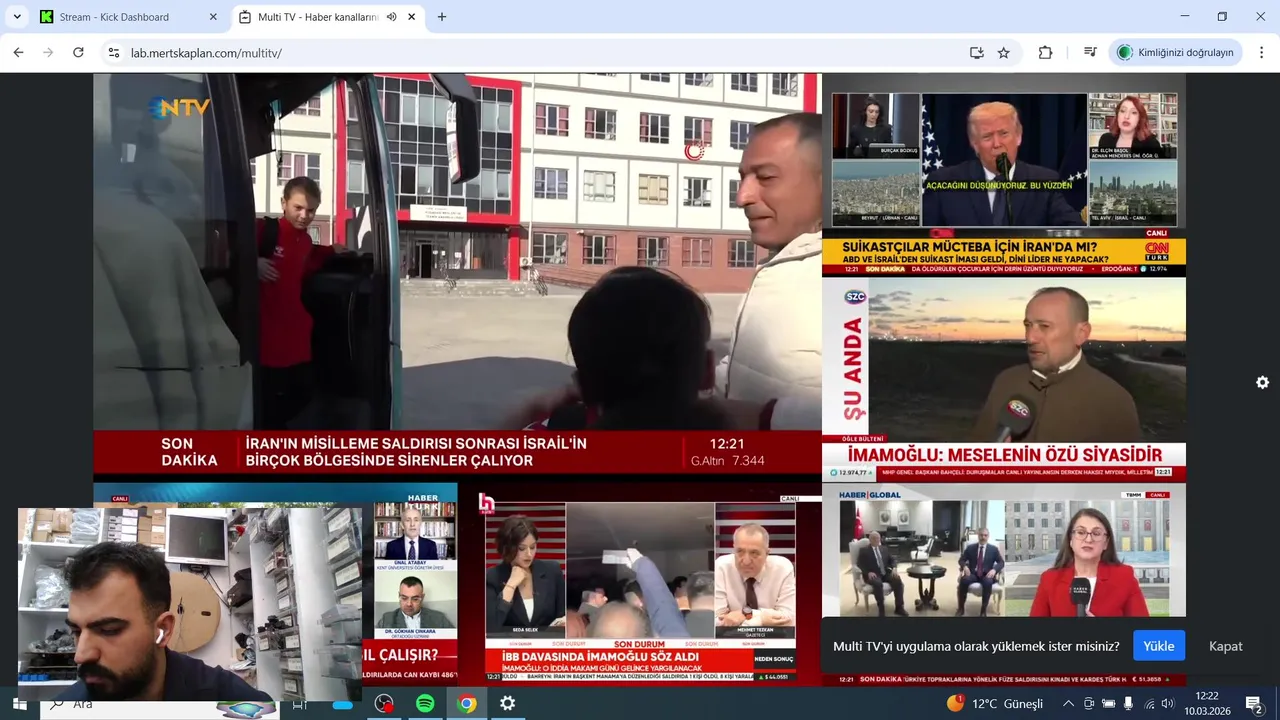Open Chrome three-dot menu
The image size is (1280, 720).
(1262, 53)
